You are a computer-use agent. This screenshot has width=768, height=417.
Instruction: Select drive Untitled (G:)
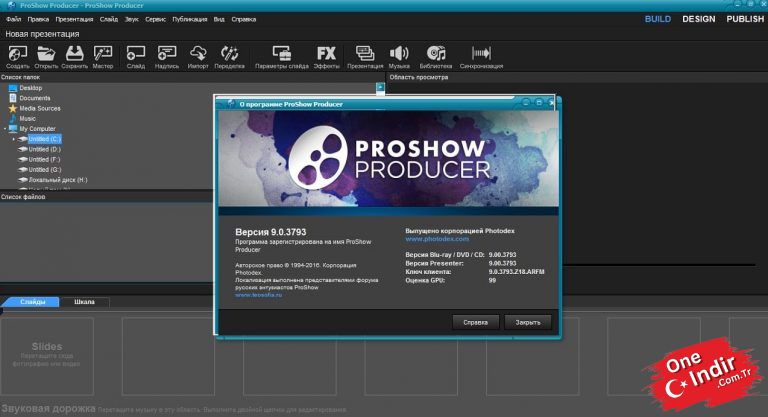point(44,170)
